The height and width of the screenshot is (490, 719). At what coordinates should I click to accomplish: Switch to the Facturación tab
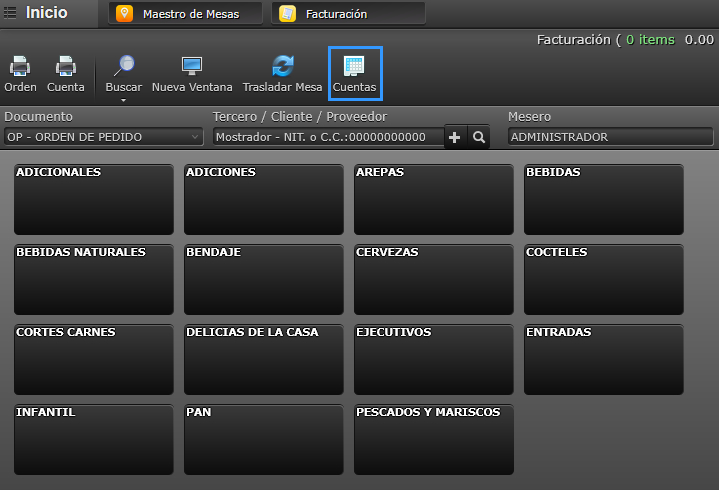[348, 13]
